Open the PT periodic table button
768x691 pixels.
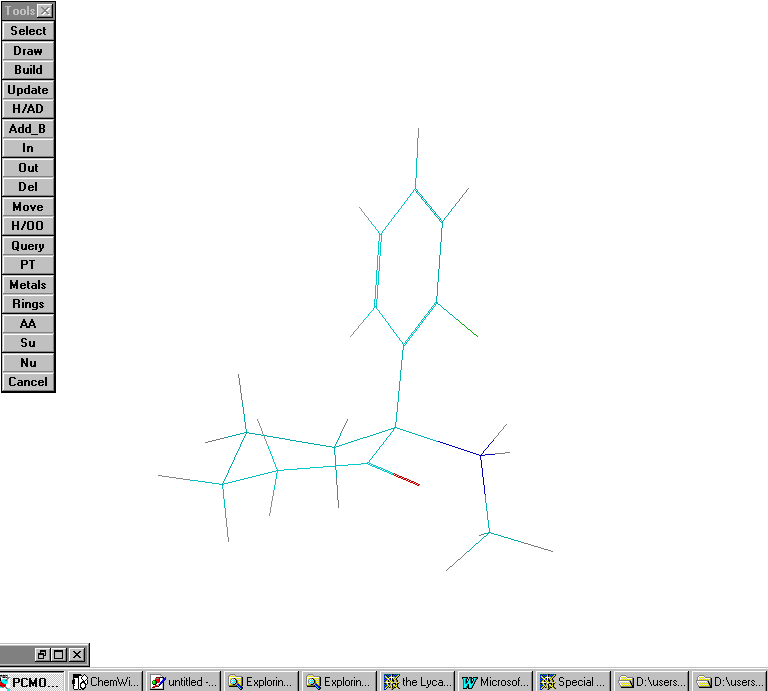[x=28, y=265]
